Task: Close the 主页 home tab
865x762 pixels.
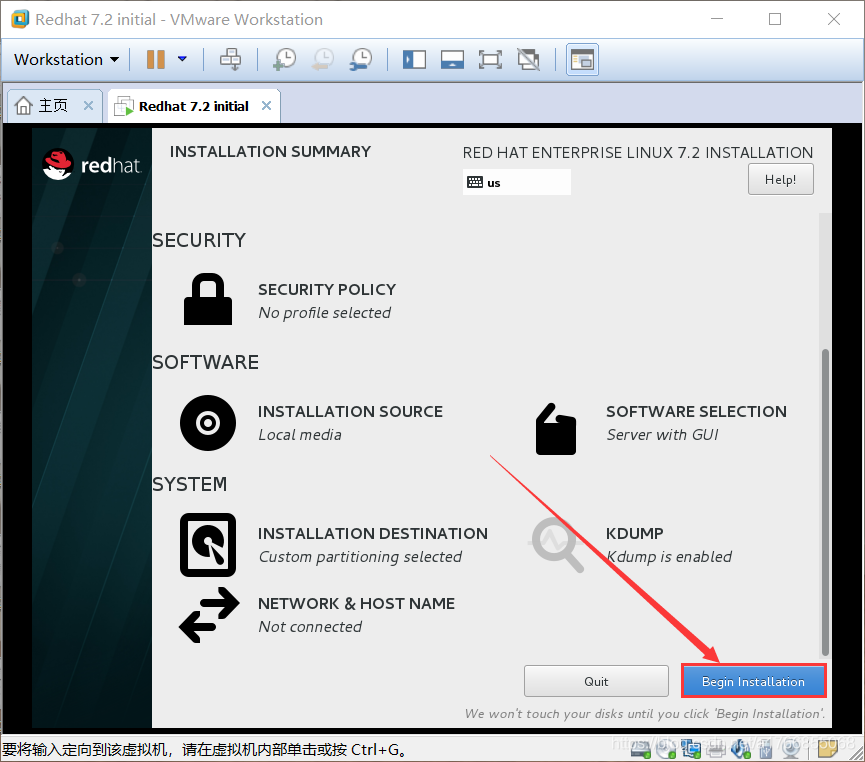Action: (x=88, y=105)
